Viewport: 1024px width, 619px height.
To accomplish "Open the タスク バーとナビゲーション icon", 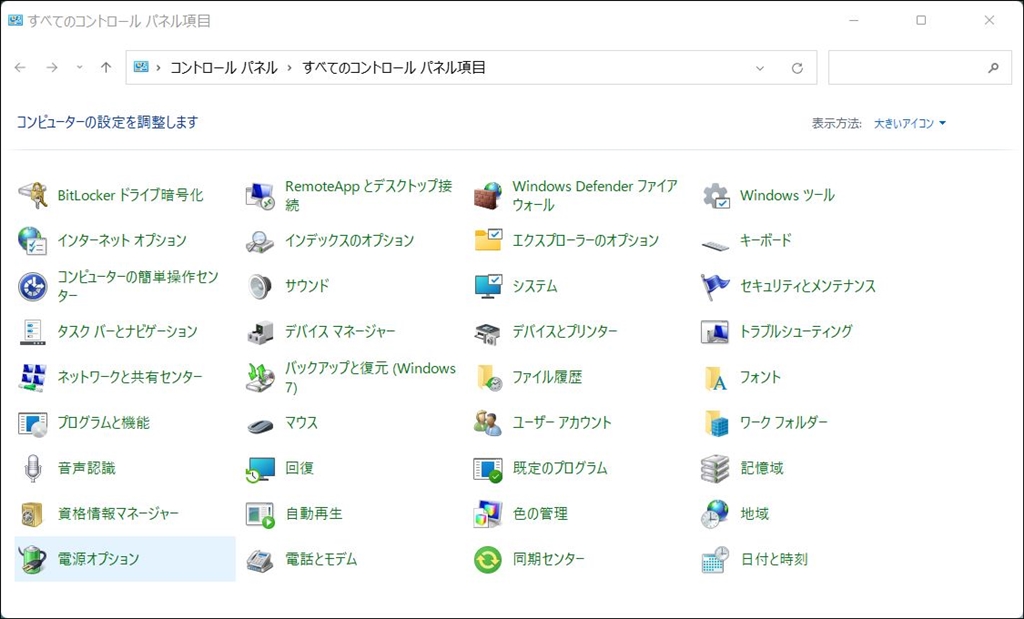I will click(x=32, y=332).
